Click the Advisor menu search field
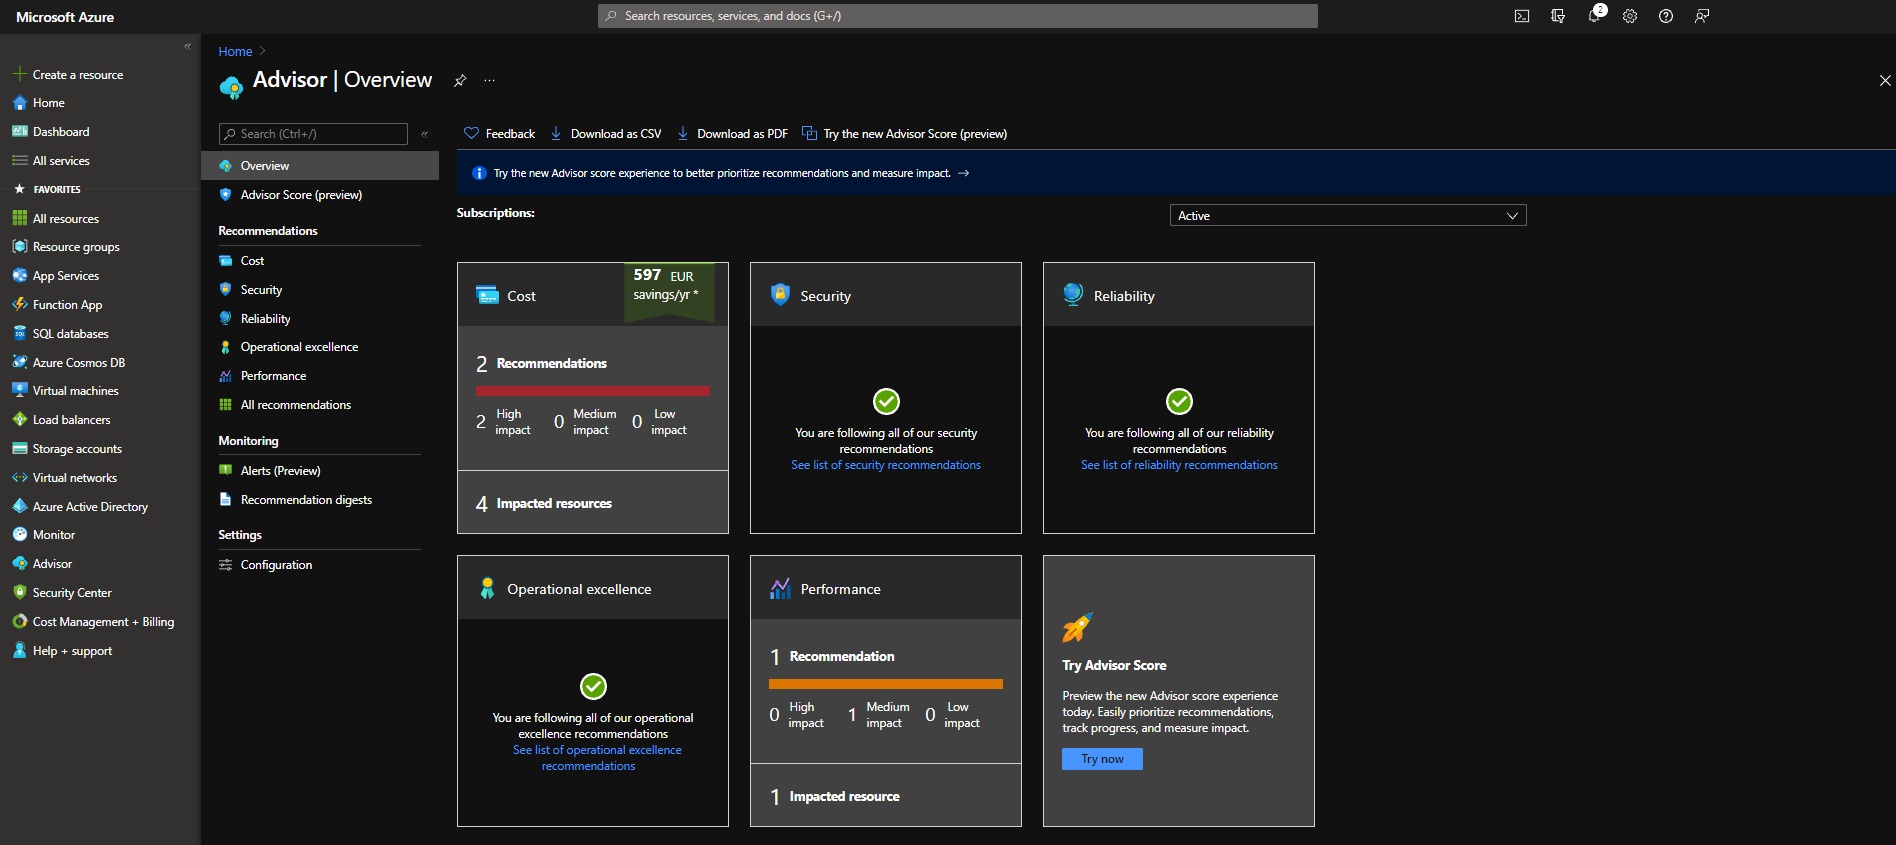 pos(313,134)
